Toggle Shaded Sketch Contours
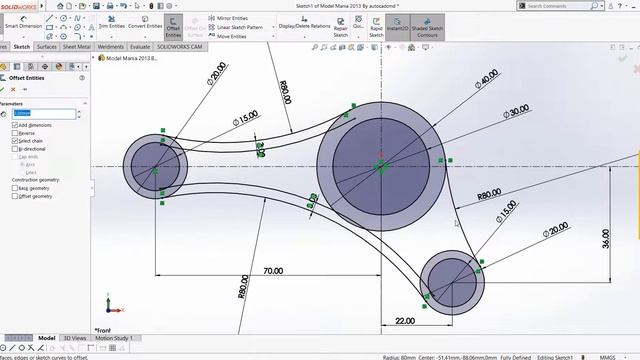Image resolution: width=640 pixels, height=360 pixels. click(427, 27)
